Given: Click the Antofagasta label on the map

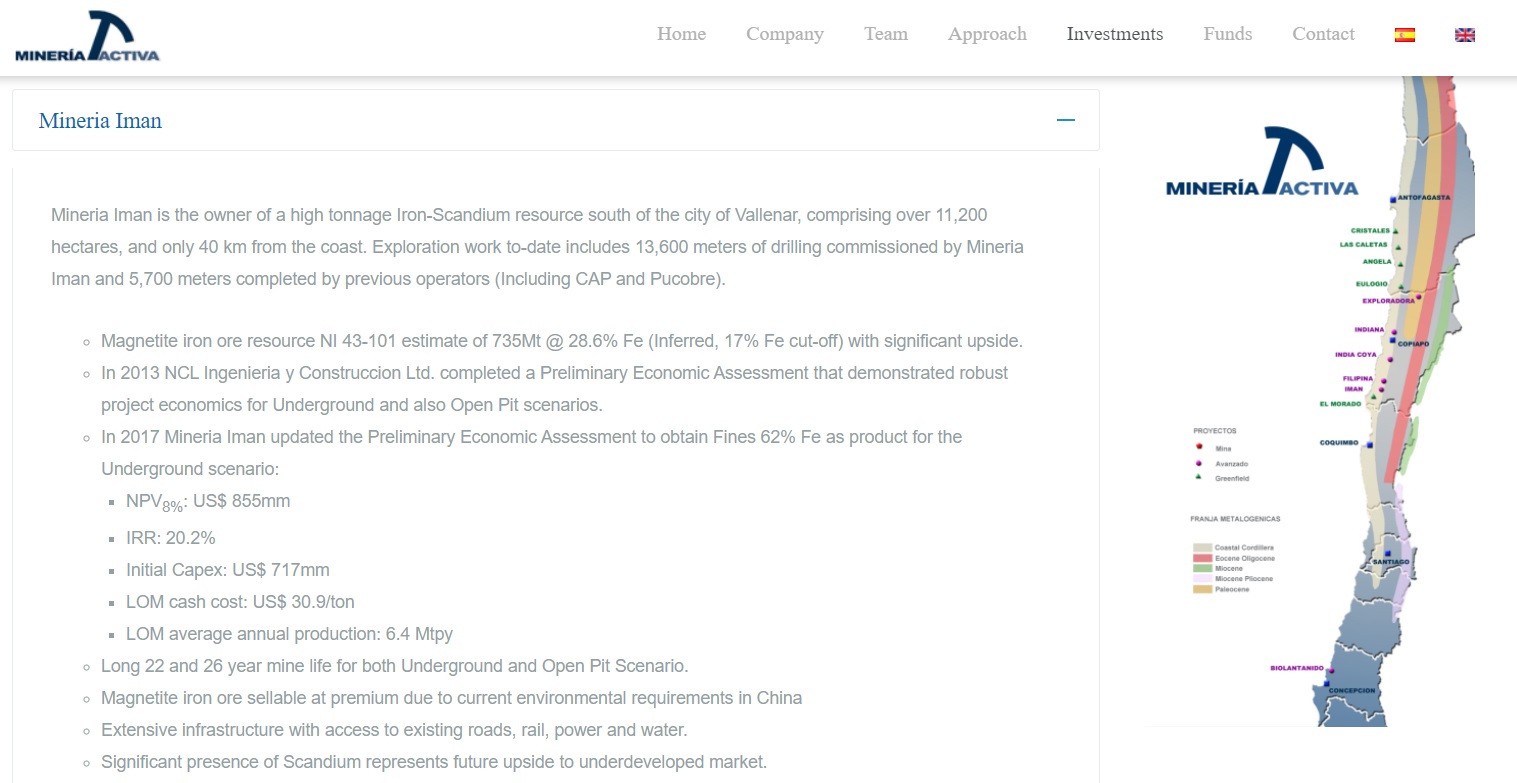Looking at the screenshot, I should point(1423,198).
